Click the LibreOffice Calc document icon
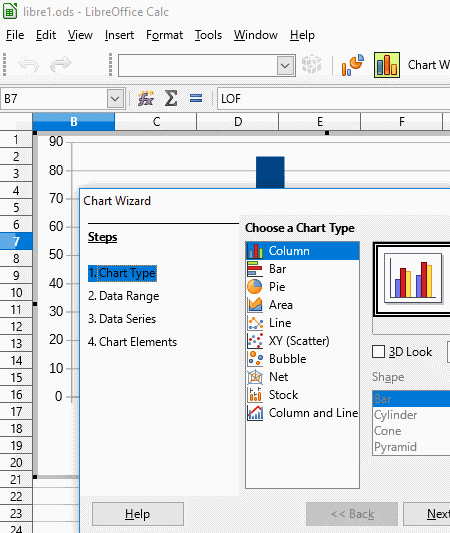The image size is (450, 533). pos(10,11)
